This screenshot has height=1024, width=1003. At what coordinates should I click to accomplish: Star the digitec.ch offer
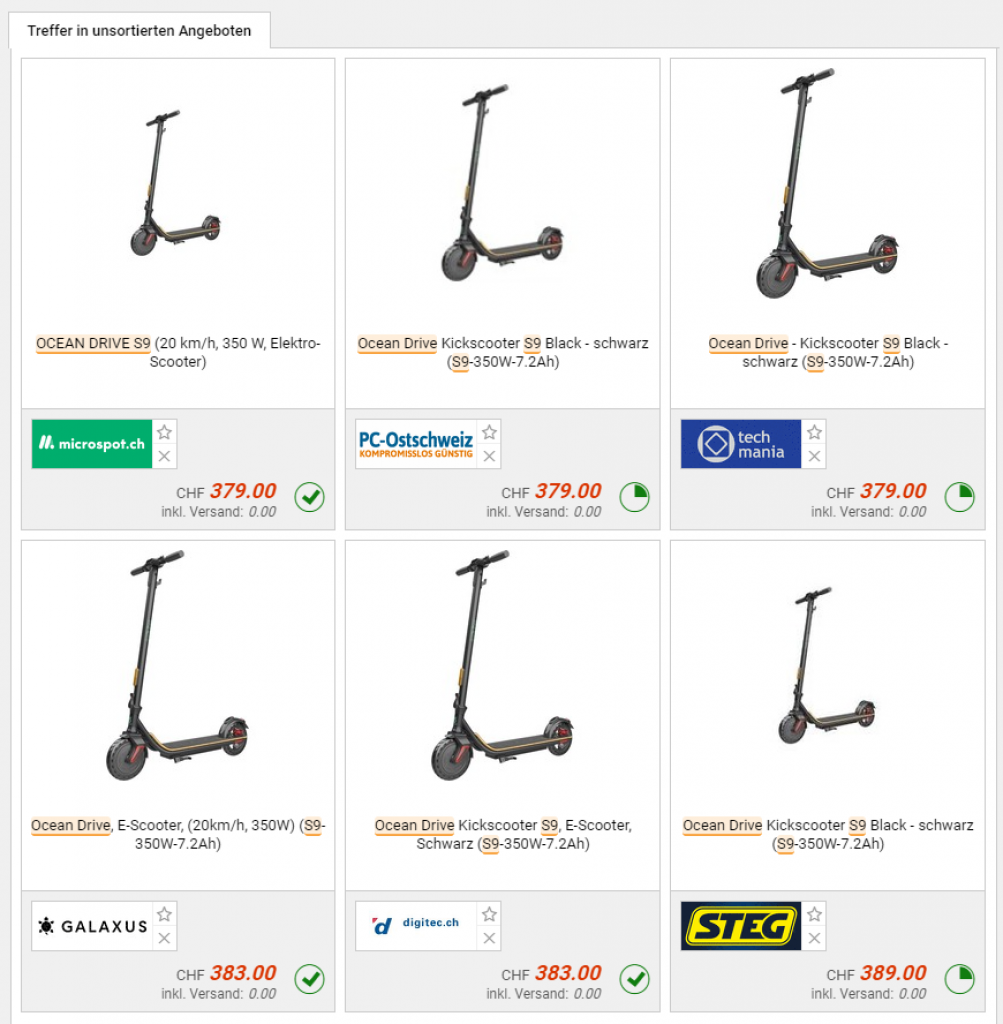click(489, 914)
